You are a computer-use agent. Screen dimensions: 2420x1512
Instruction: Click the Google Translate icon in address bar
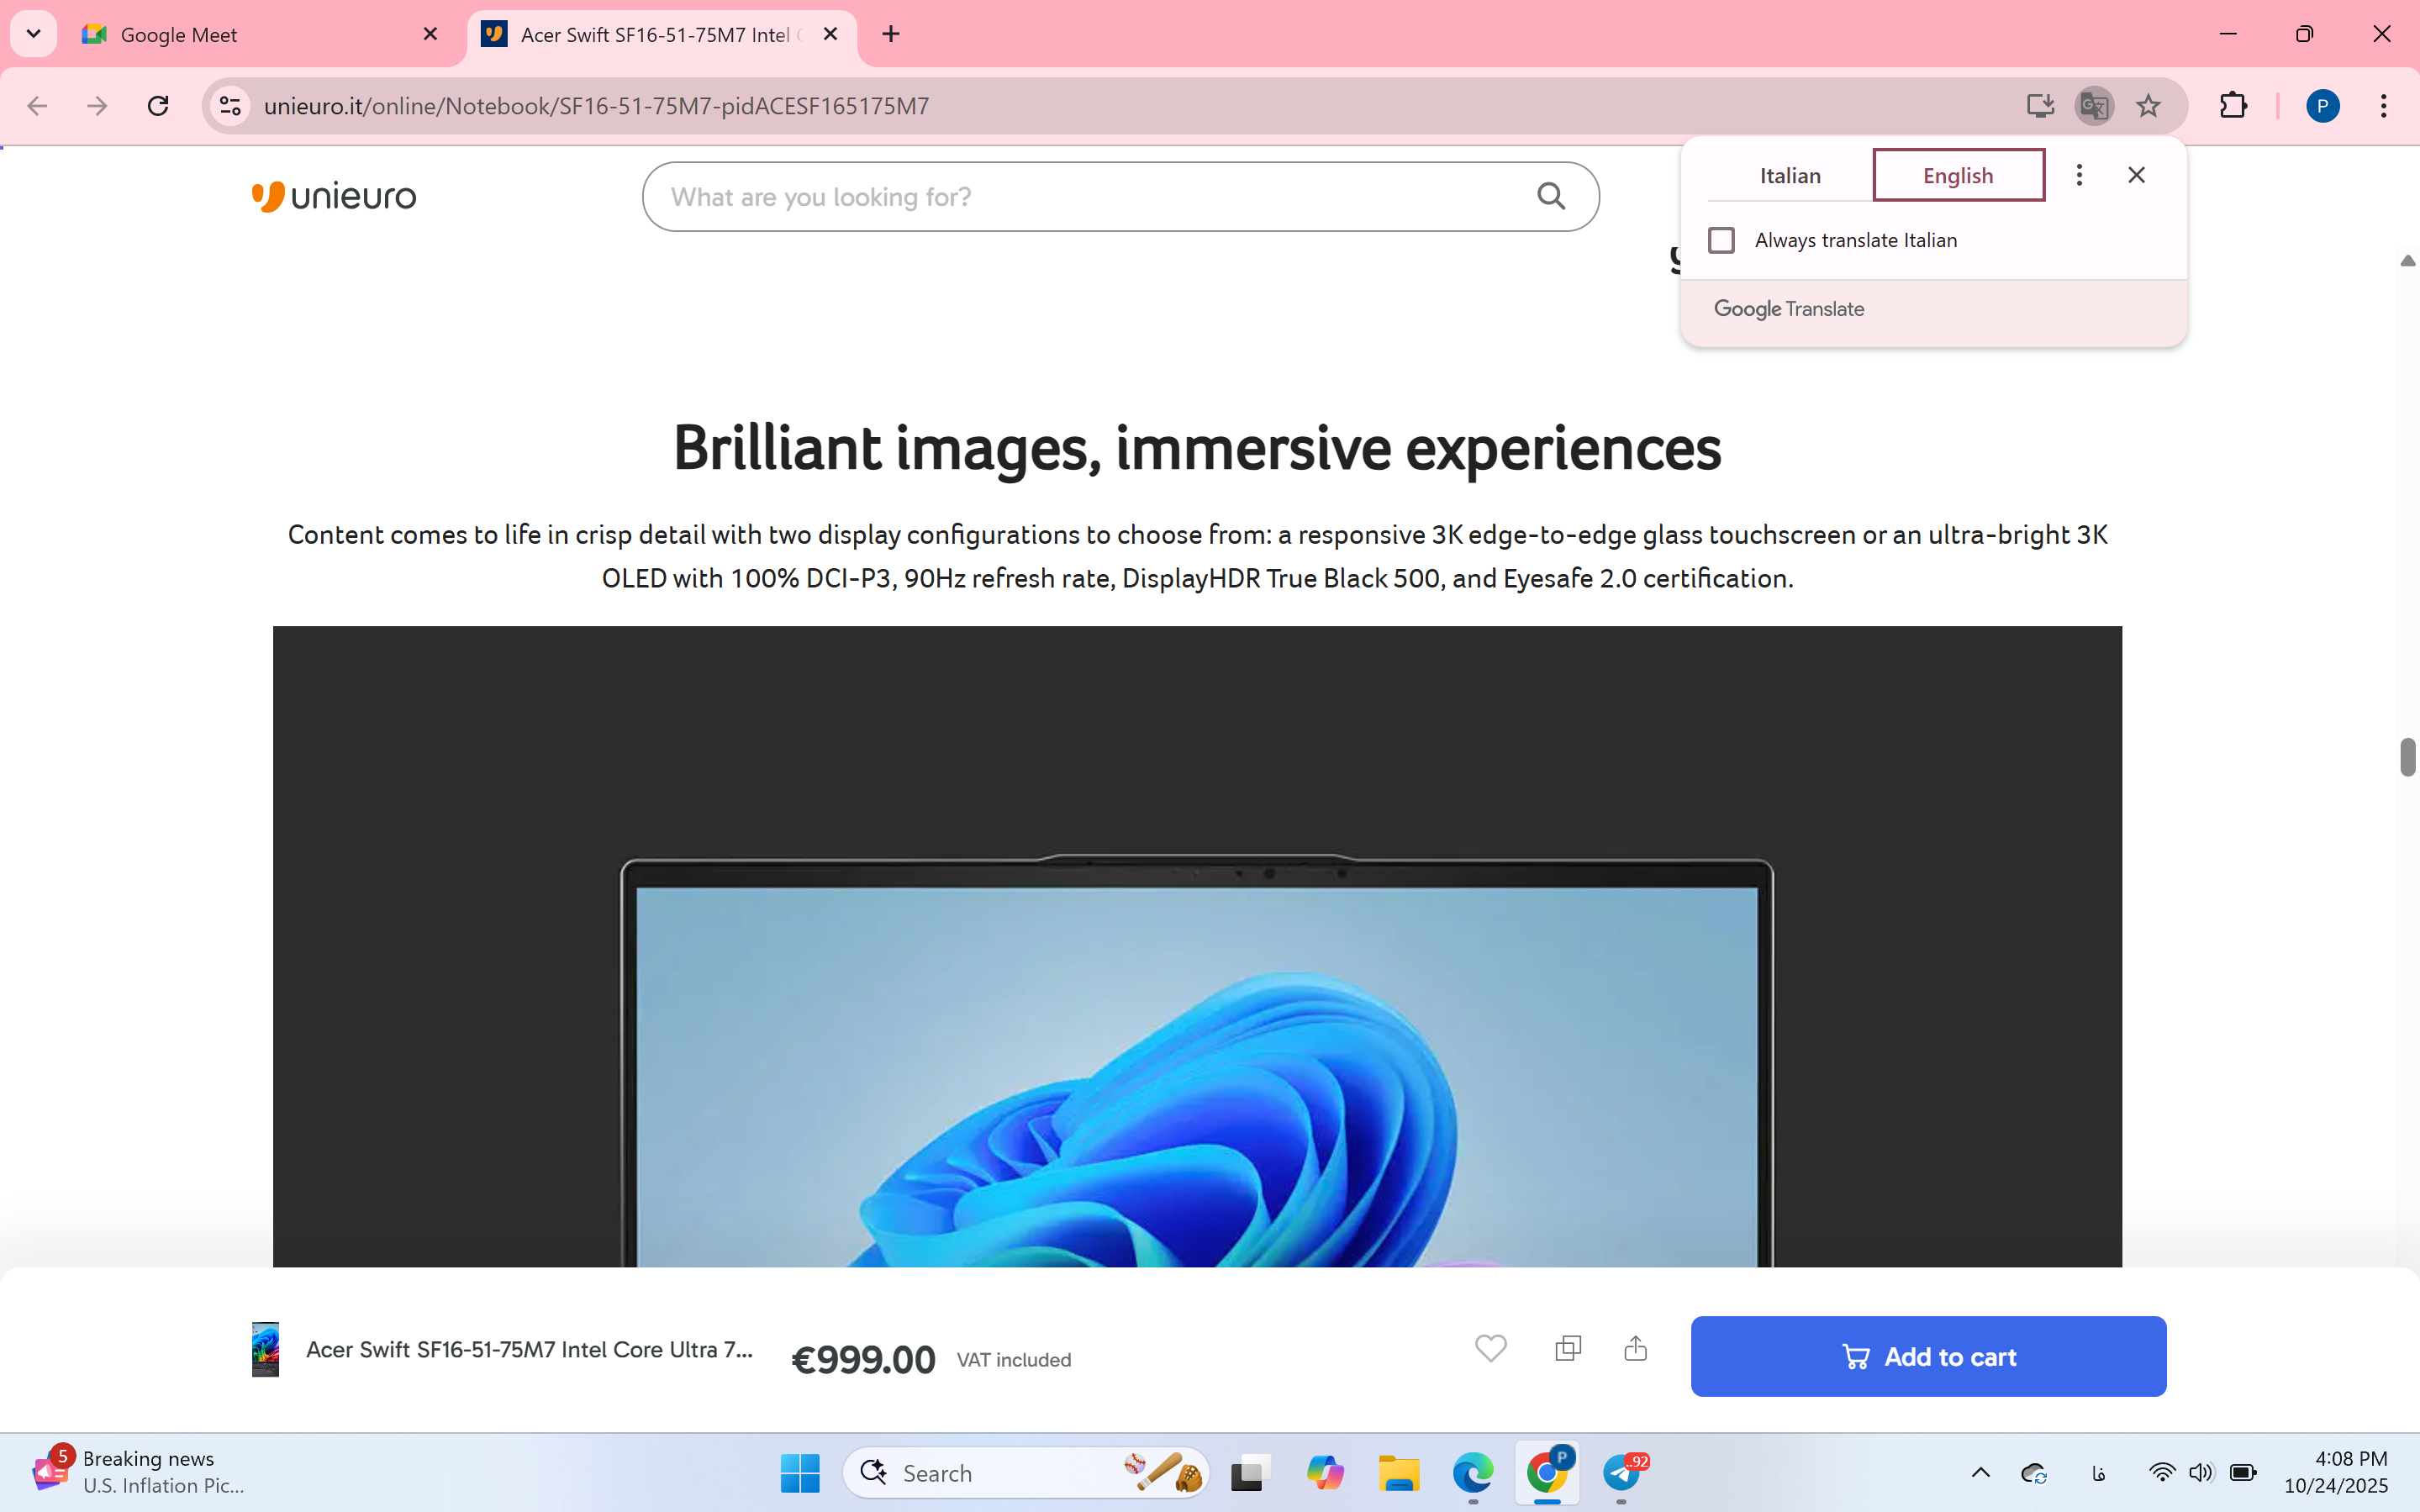(2093, 106)
